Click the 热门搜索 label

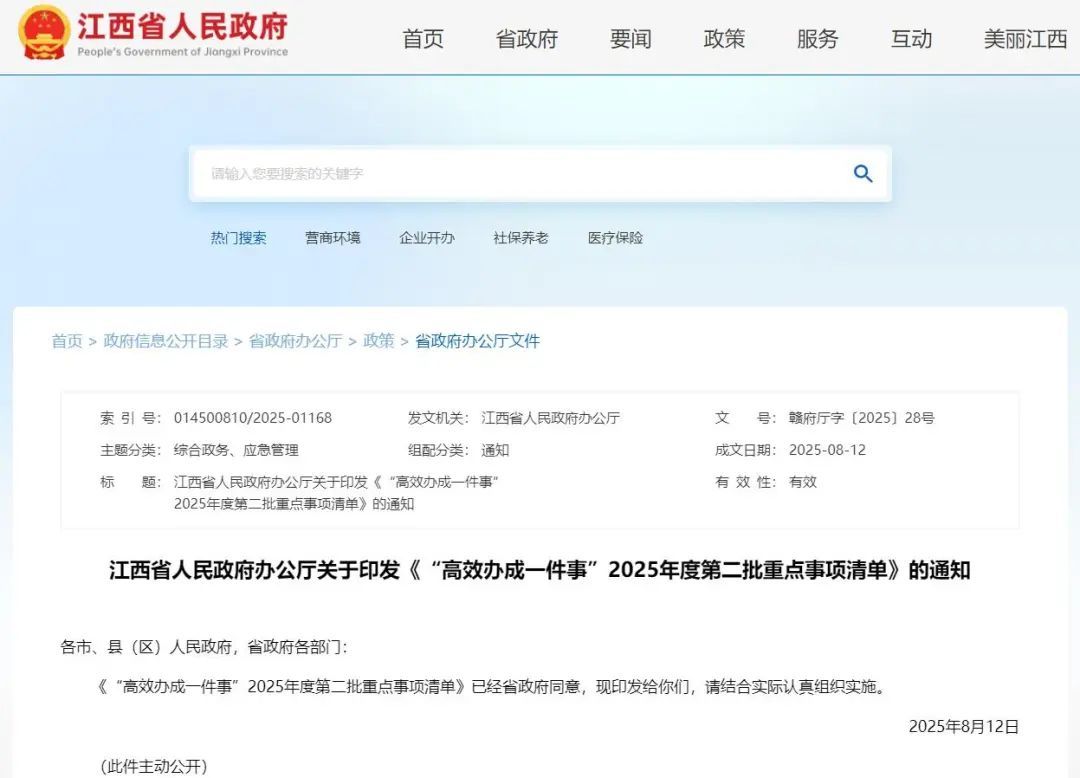[238, 237]
